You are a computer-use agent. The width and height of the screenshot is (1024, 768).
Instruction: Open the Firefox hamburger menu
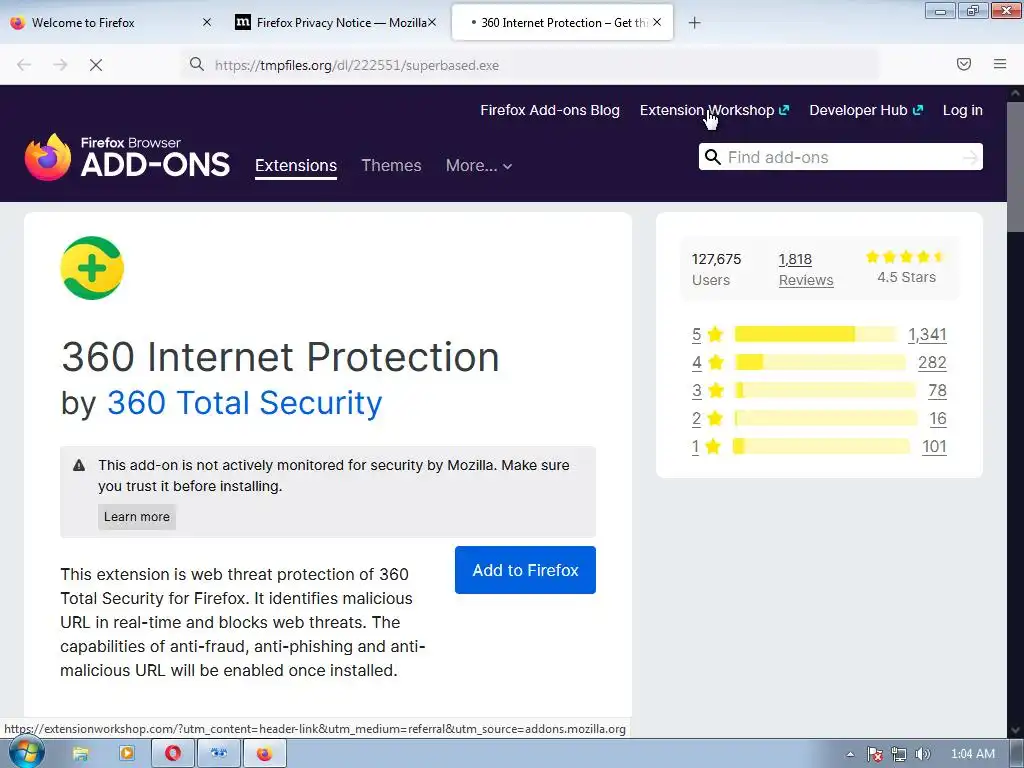tap(1000, 64)
